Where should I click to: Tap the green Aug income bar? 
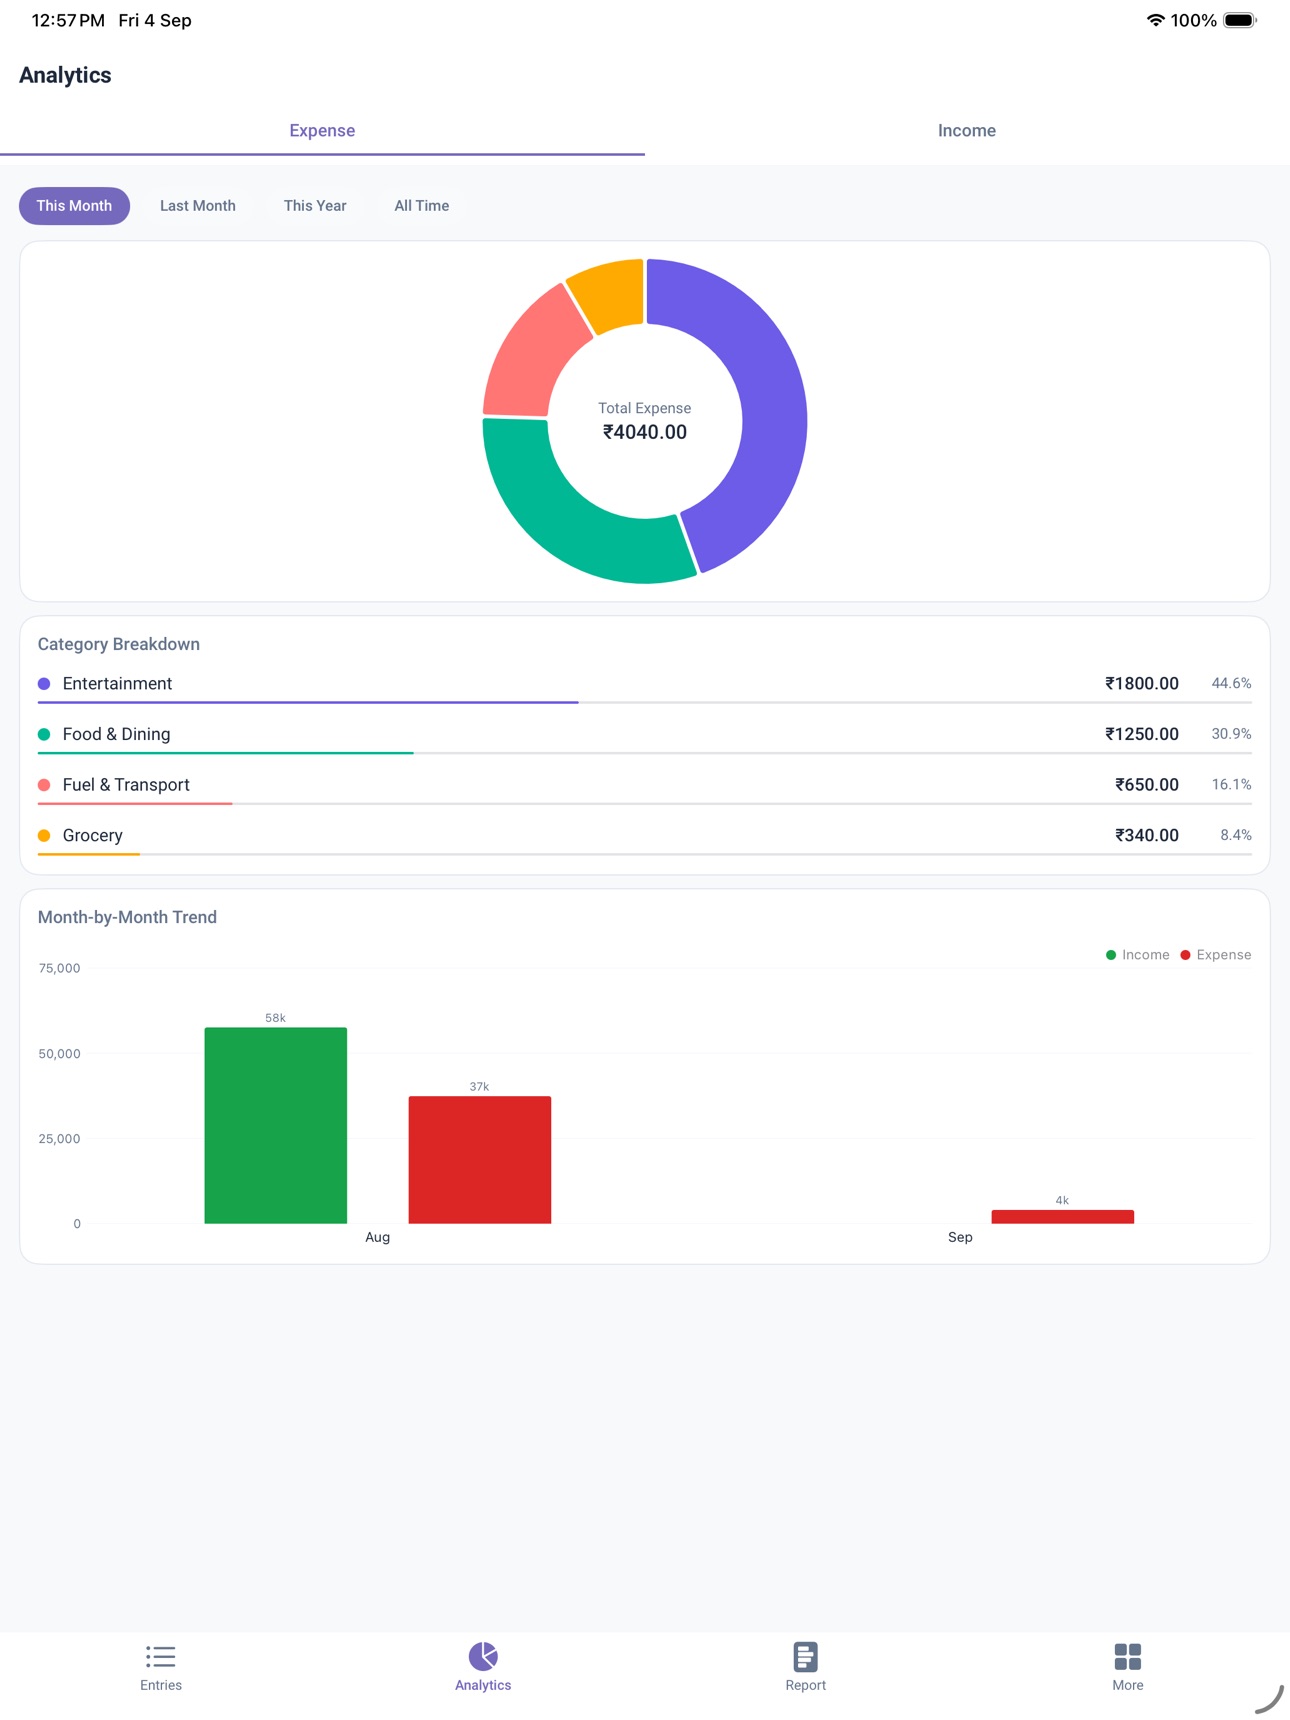pyautogui.click(x=276, y=1125)
